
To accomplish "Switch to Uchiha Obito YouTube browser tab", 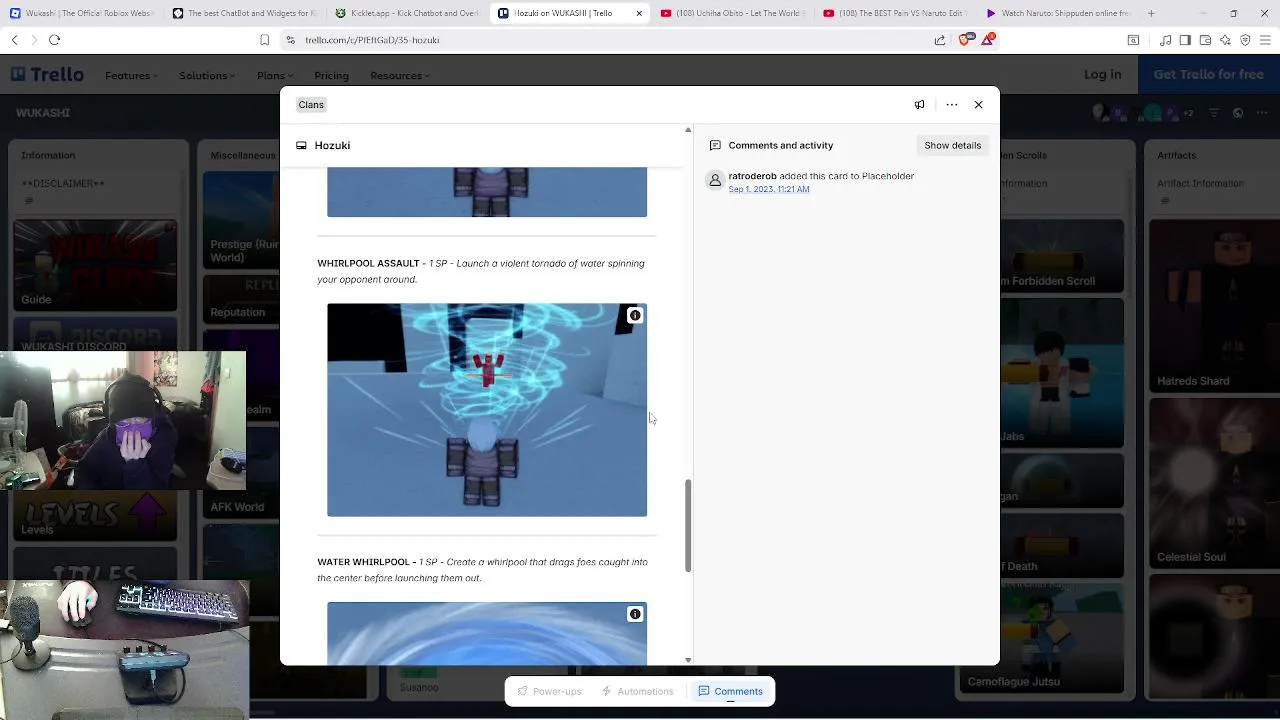I will [x=732, y=13].
